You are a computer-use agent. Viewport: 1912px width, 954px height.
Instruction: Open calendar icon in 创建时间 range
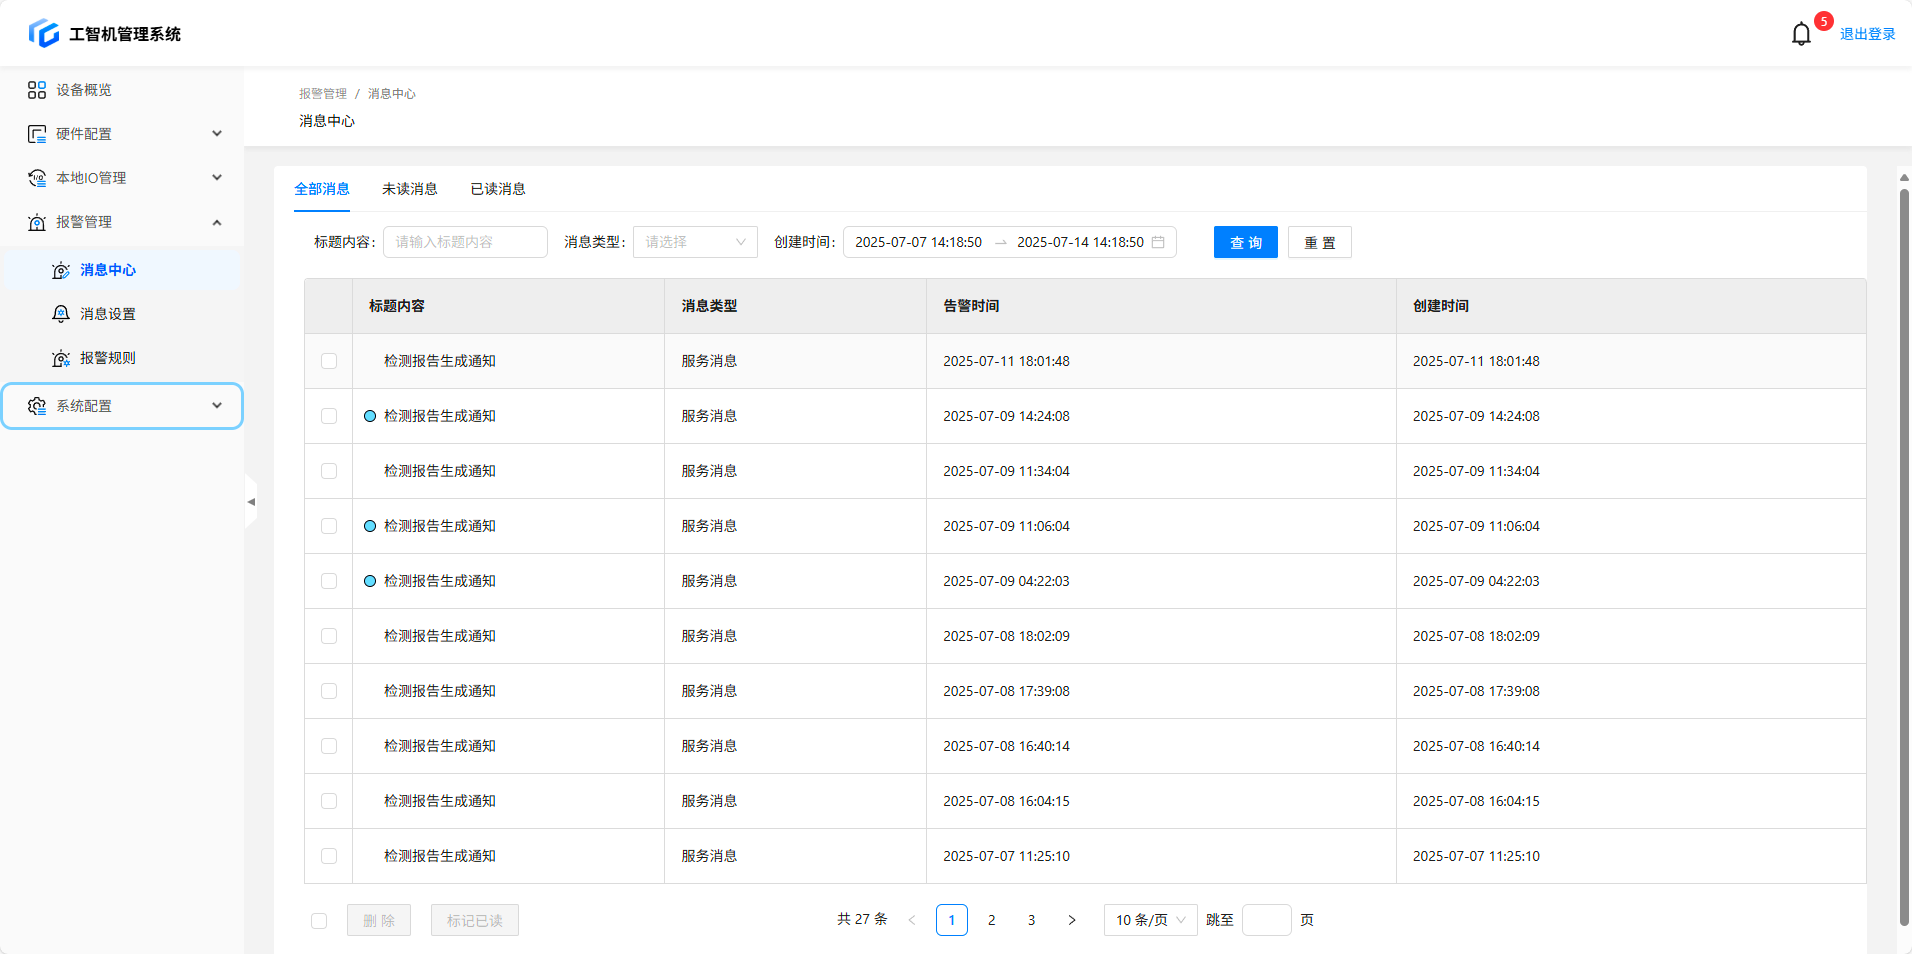pyautogui.click(x=1158, y=242)
